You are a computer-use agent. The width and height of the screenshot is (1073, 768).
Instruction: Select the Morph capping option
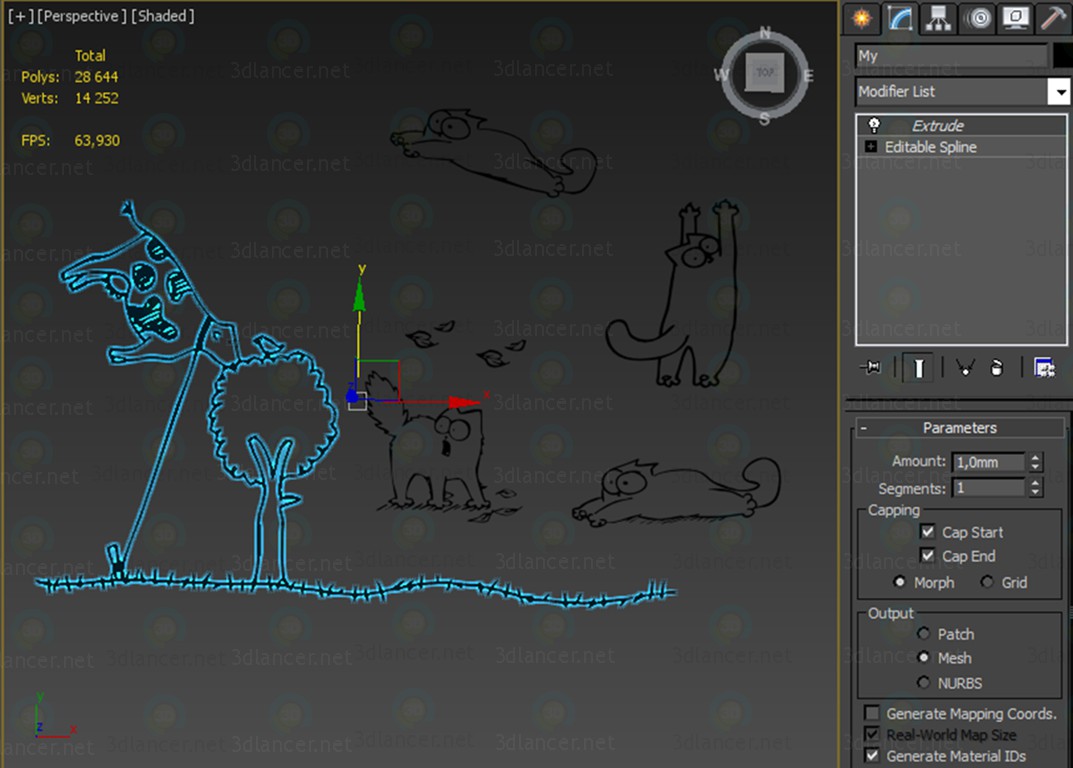[x=899, y=582]
